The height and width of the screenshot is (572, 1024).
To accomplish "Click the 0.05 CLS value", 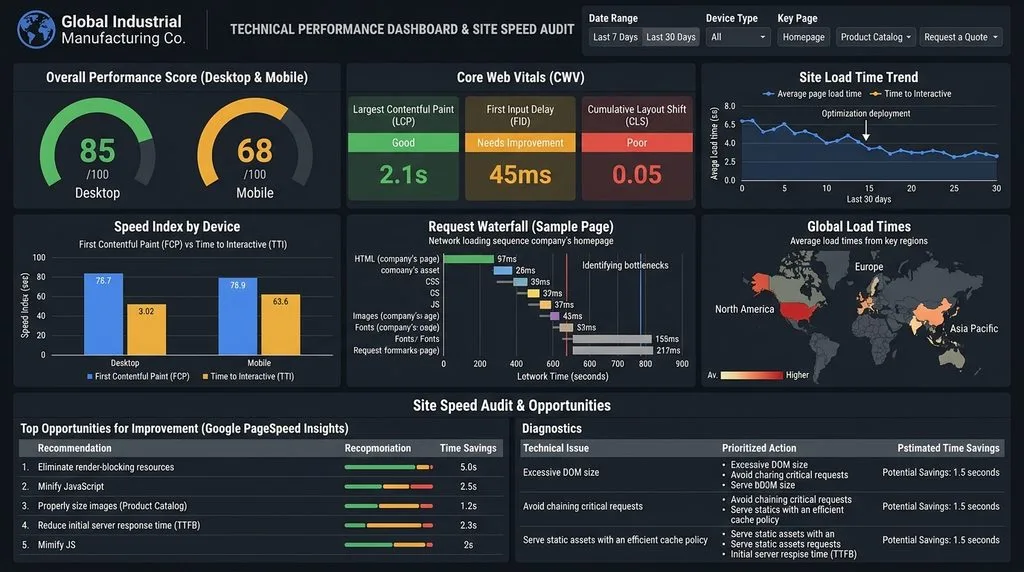I will 637,175.
